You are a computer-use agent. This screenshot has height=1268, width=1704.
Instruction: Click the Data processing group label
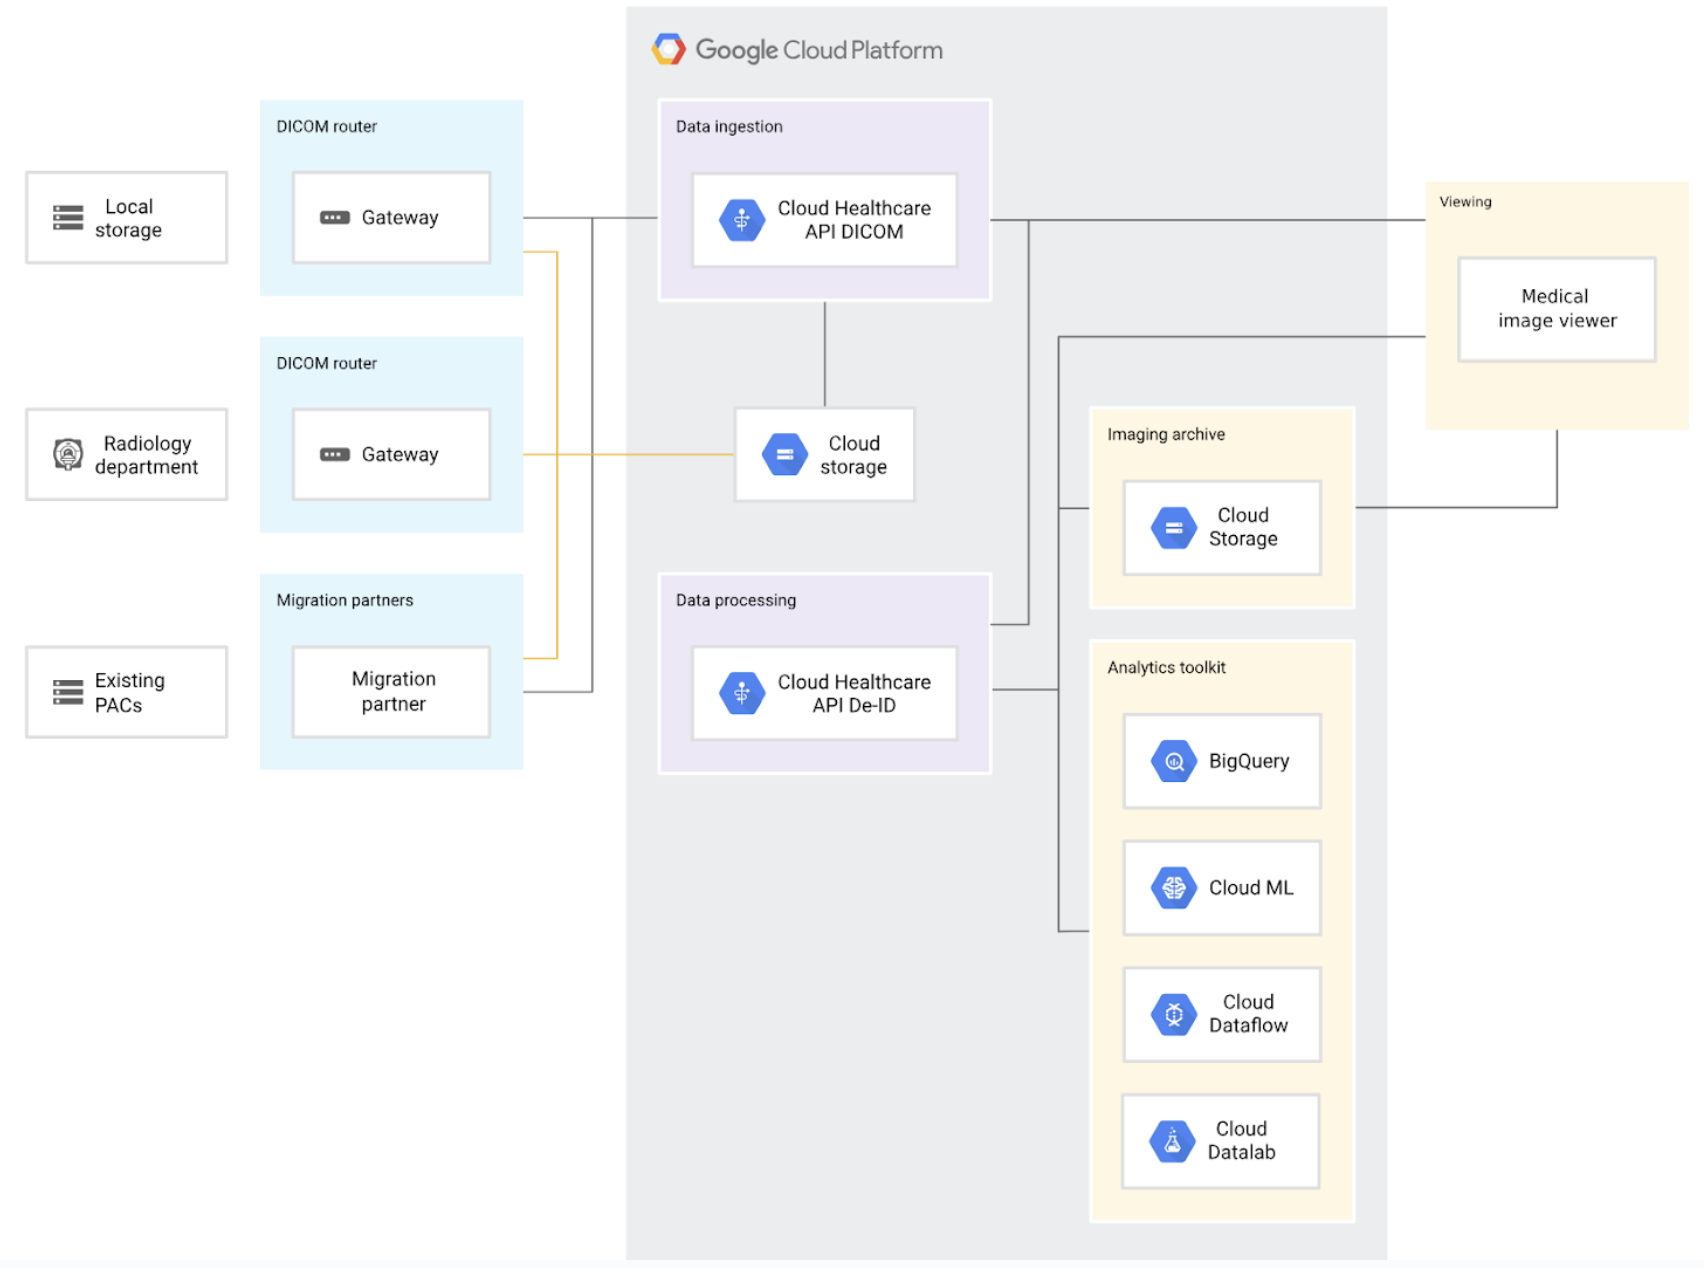pos(736,600)
